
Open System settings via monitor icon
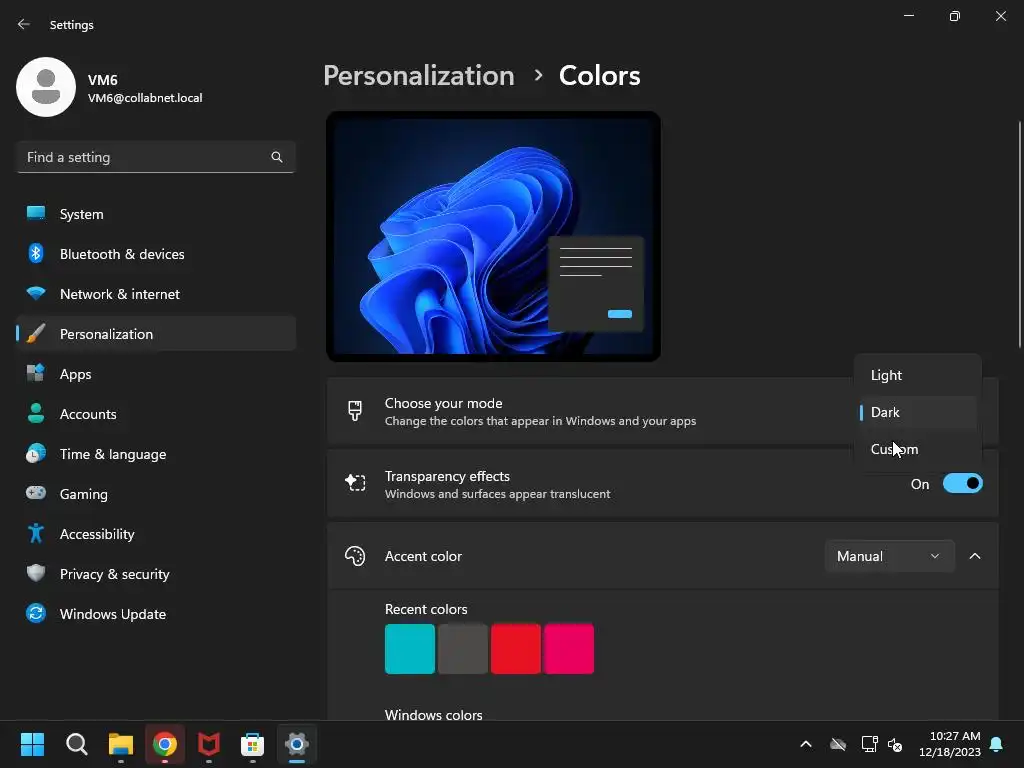[x=36, y=214]
